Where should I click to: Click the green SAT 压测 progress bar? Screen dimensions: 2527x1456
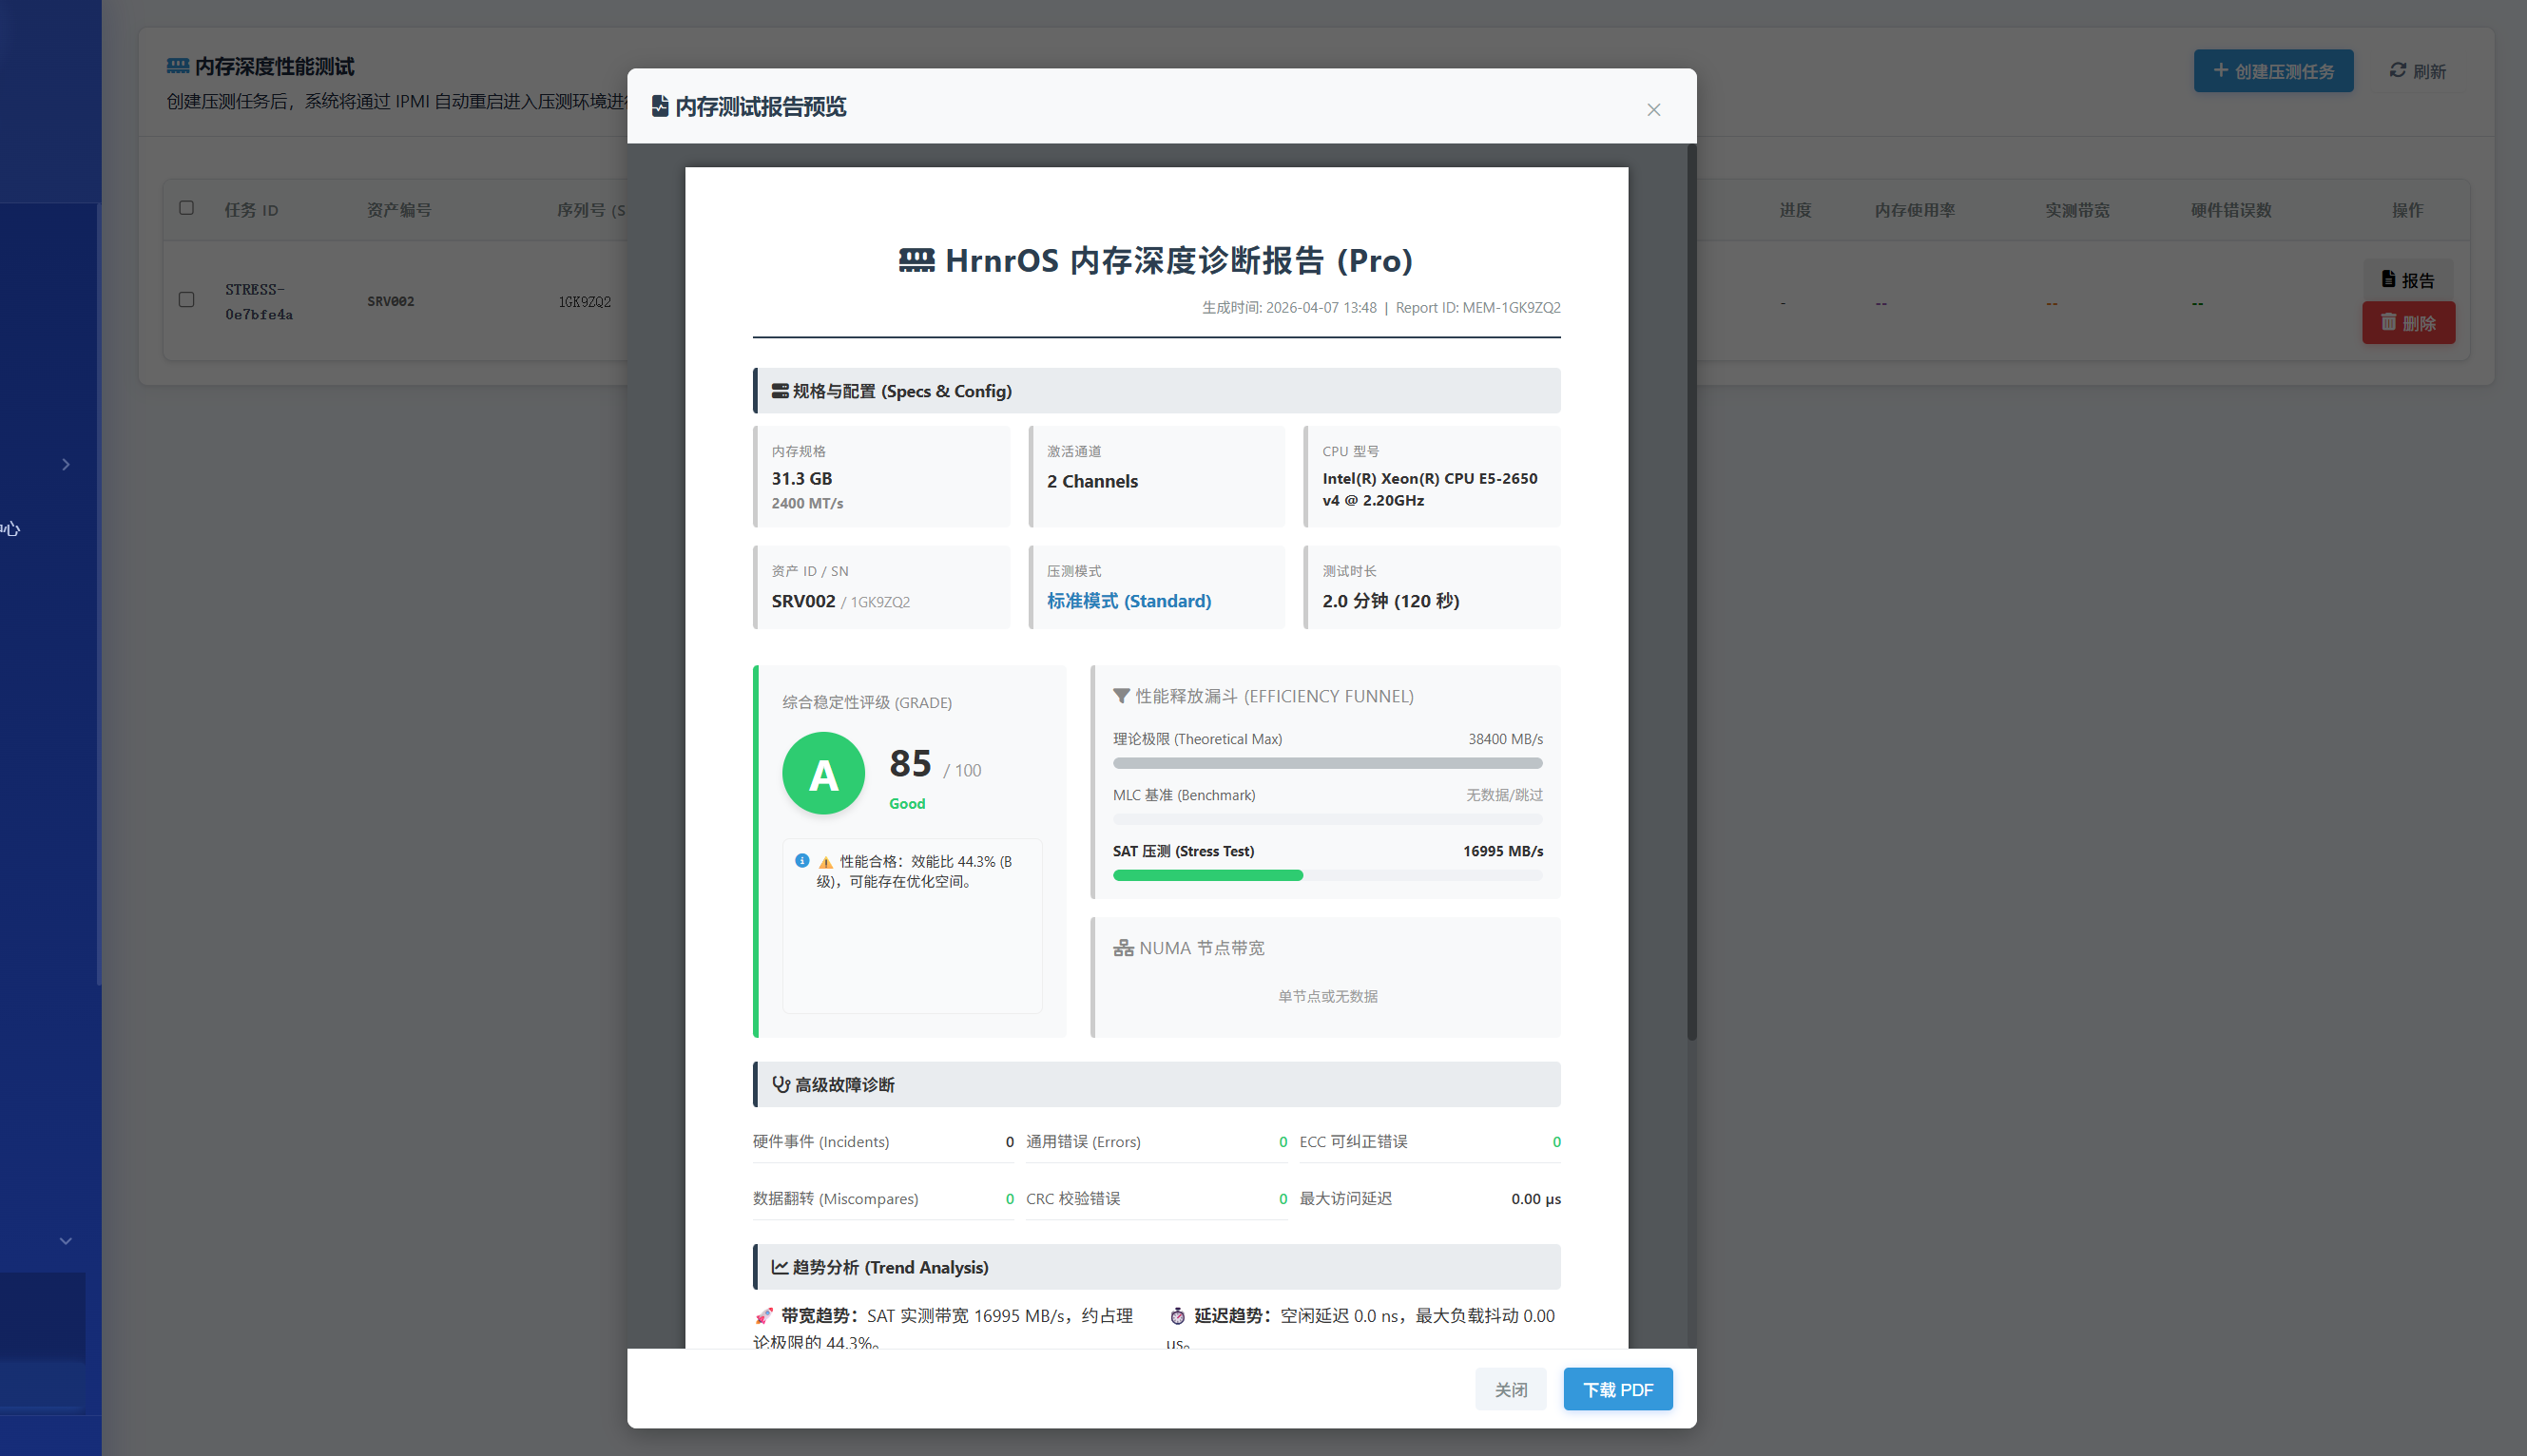1207,875
